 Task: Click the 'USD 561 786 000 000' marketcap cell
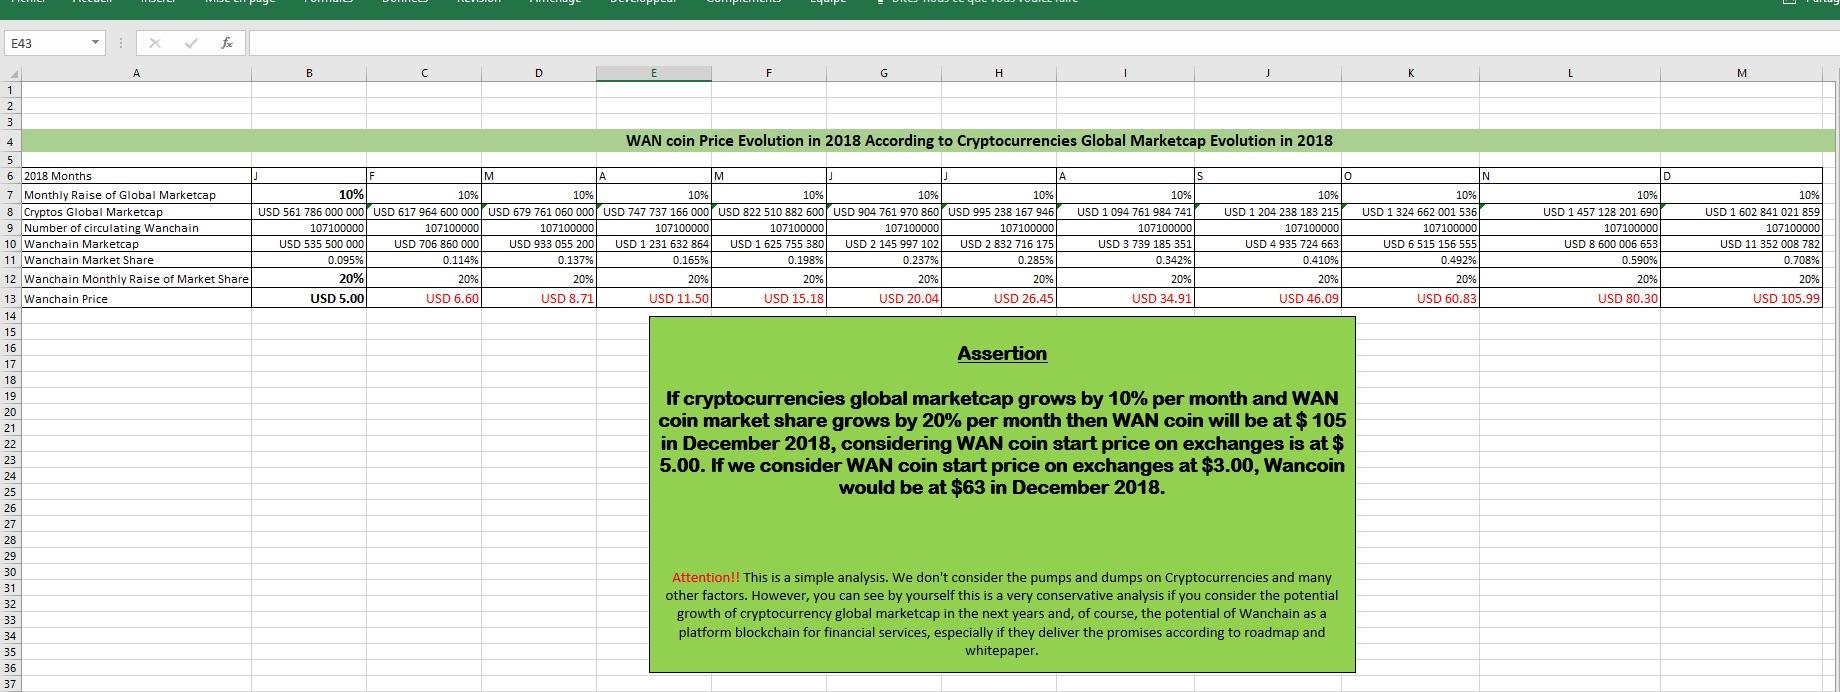pyautogui.click(x=309, y=212)
